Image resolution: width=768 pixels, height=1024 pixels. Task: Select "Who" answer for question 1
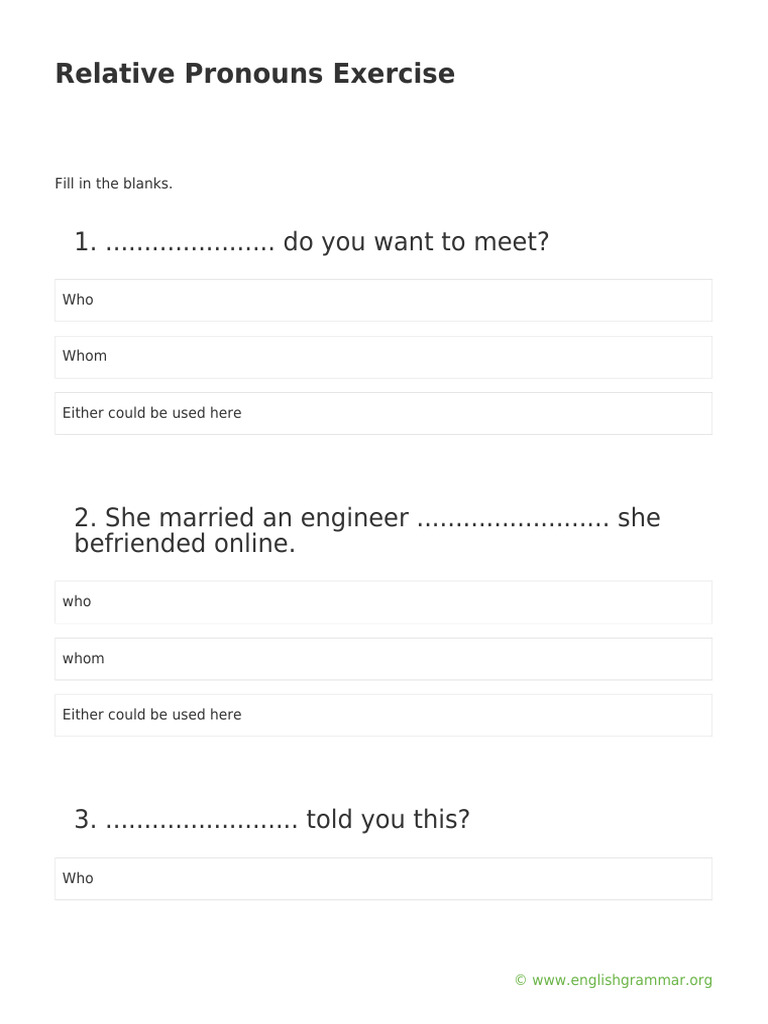pos(383,300)
